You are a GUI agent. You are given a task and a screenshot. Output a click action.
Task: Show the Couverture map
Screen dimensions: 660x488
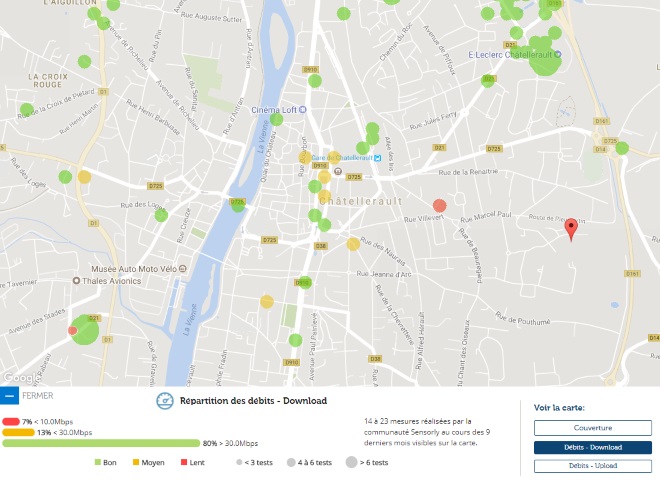coord(593,428)
